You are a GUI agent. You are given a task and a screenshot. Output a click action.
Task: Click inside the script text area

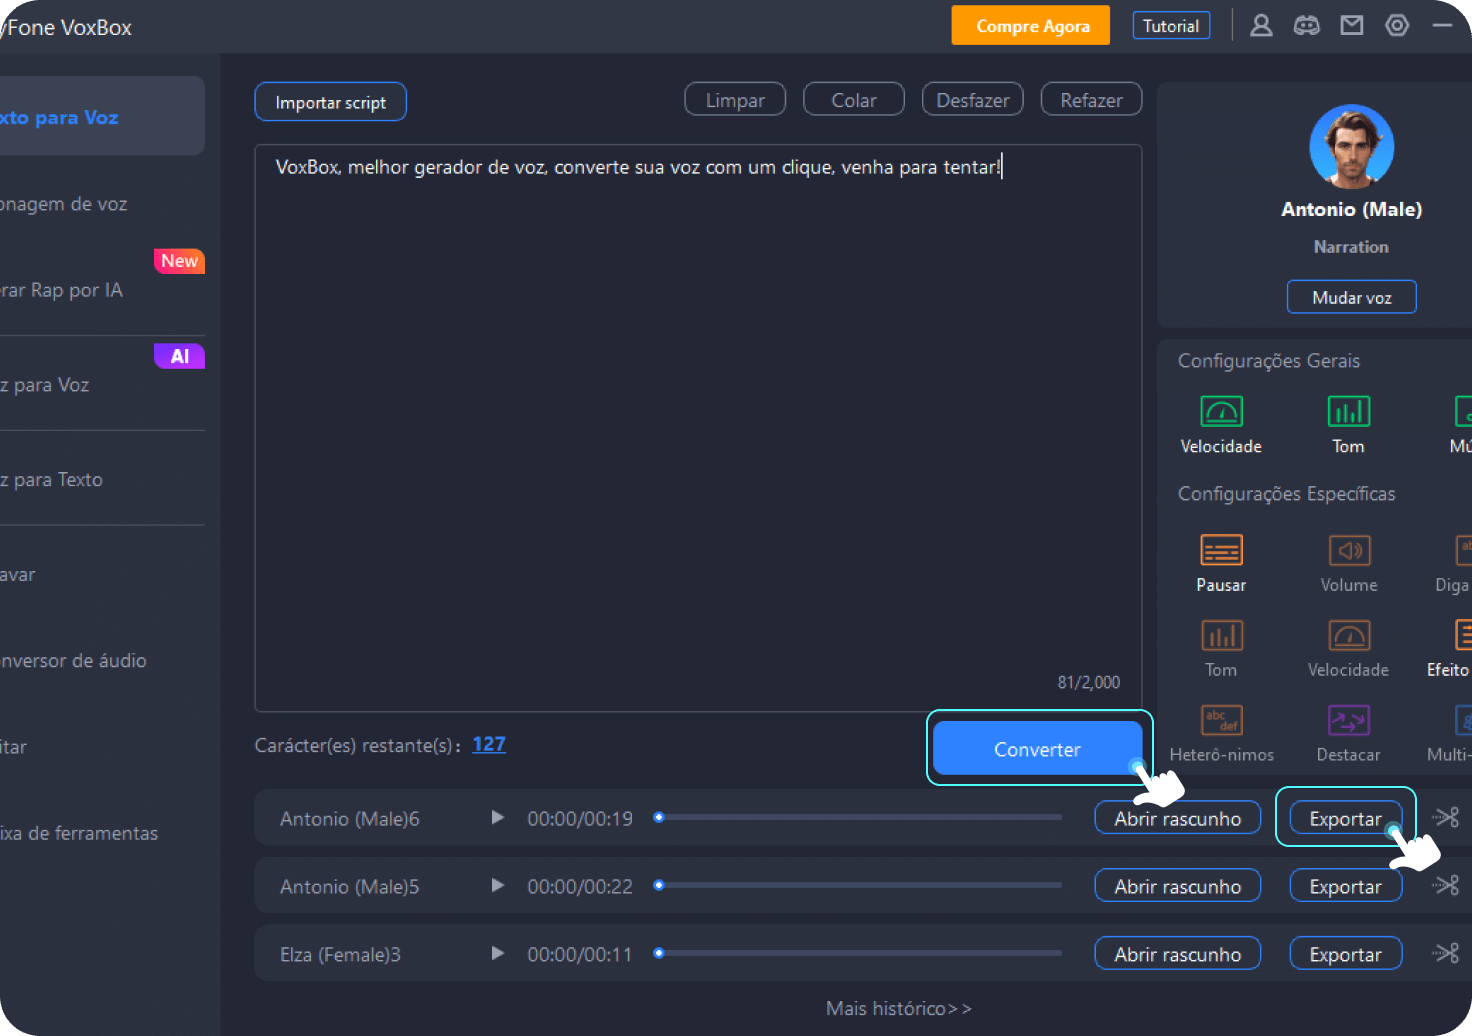point(698,428)
